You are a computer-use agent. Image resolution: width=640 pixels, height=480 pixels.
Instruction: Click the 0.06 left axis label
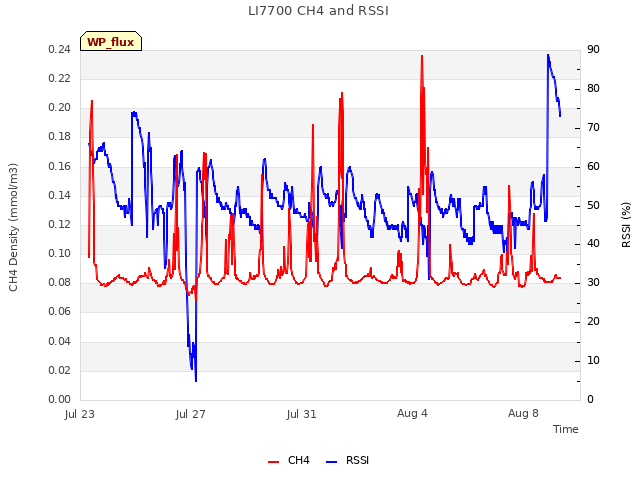click(x=60, y=311)
